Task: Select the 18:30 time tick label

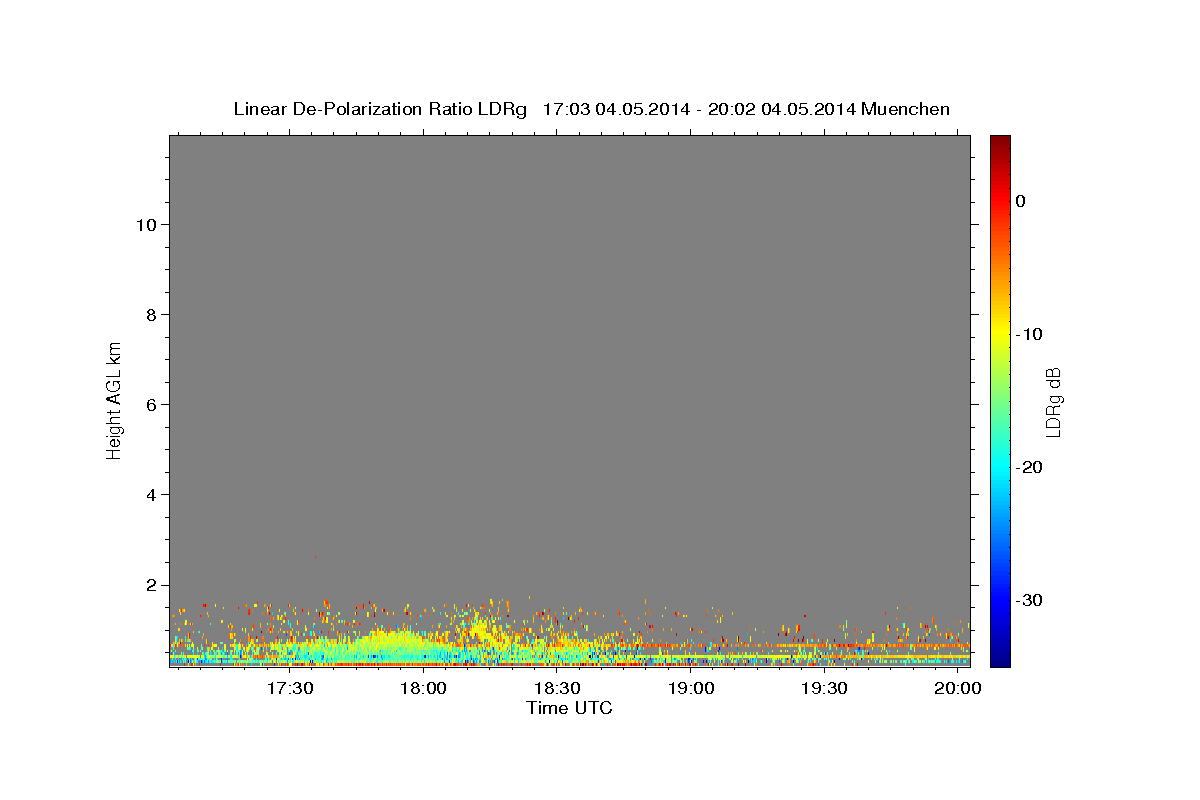Action: tap(557, 689)
